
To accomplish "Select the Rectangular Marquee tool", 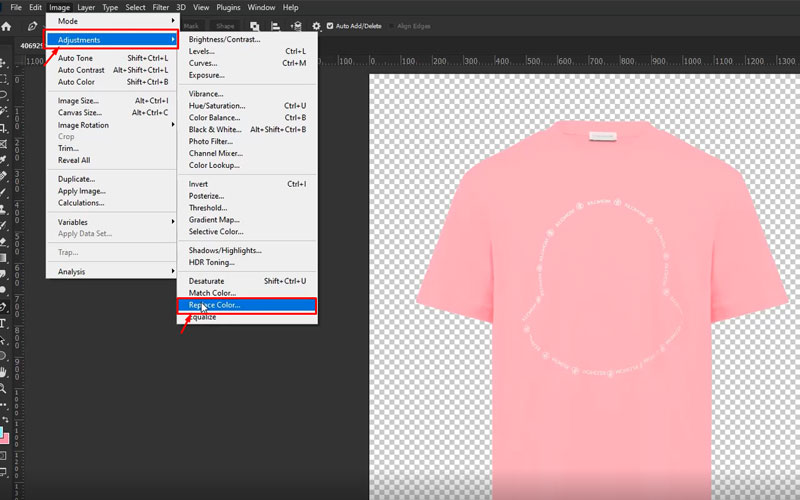I will tap(3, 79).
